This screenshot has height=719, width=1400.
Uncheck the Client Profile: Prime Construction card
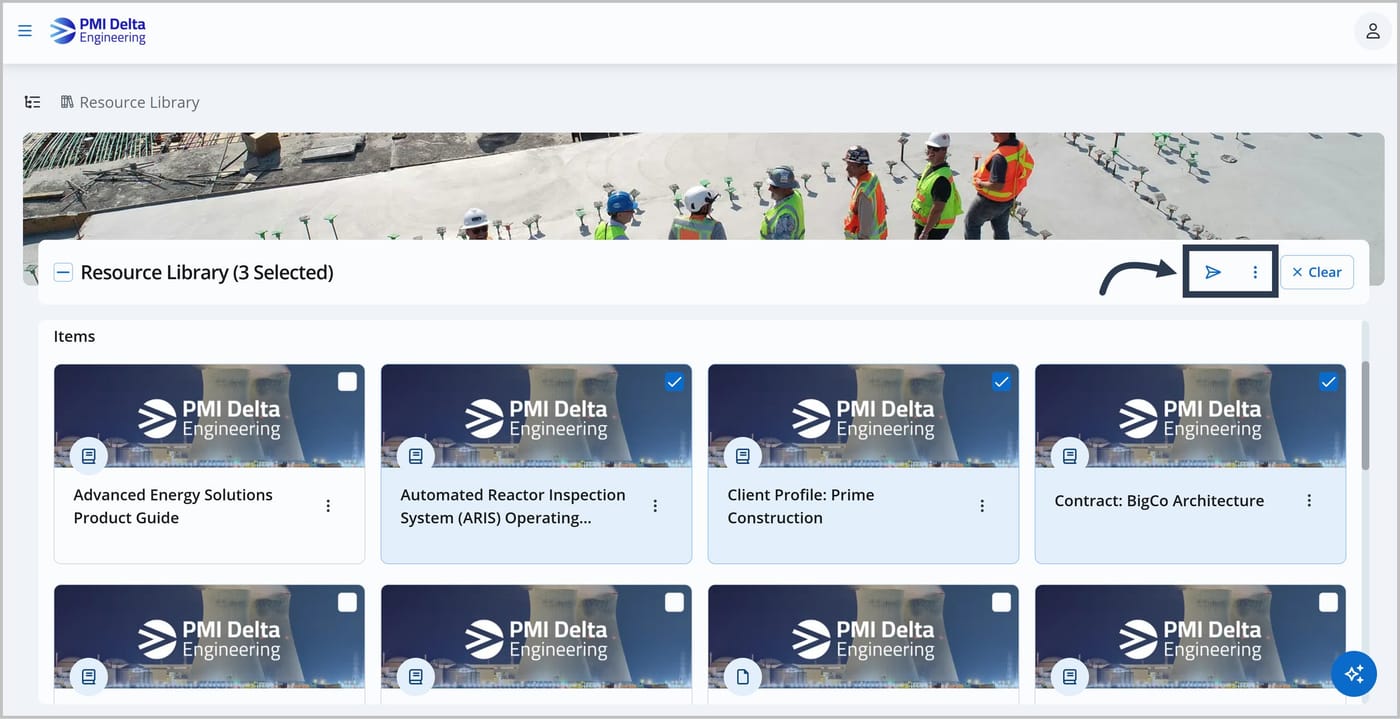[x=1001, y=381]
